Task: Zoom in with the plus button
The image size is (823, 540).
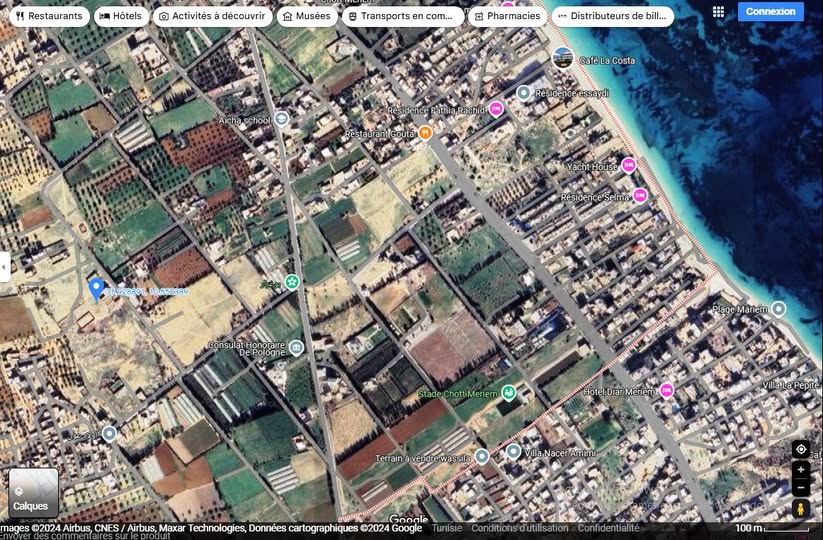Action: coord(800,470)
